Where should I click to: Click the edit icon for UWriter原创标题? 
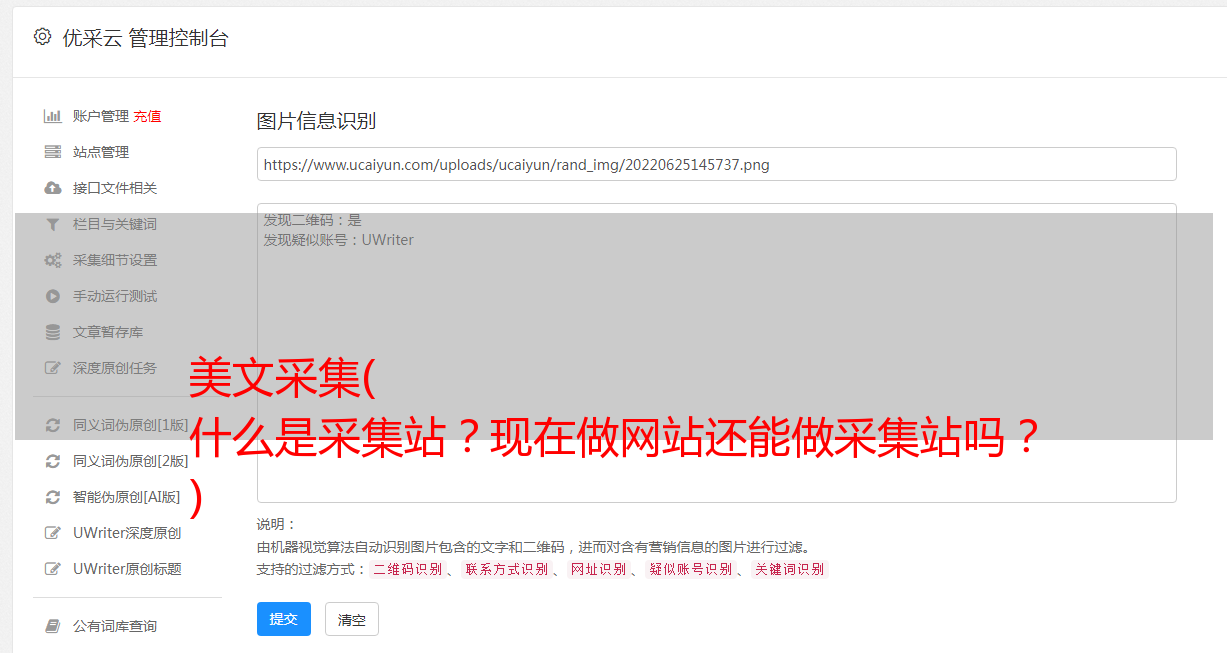53,569
